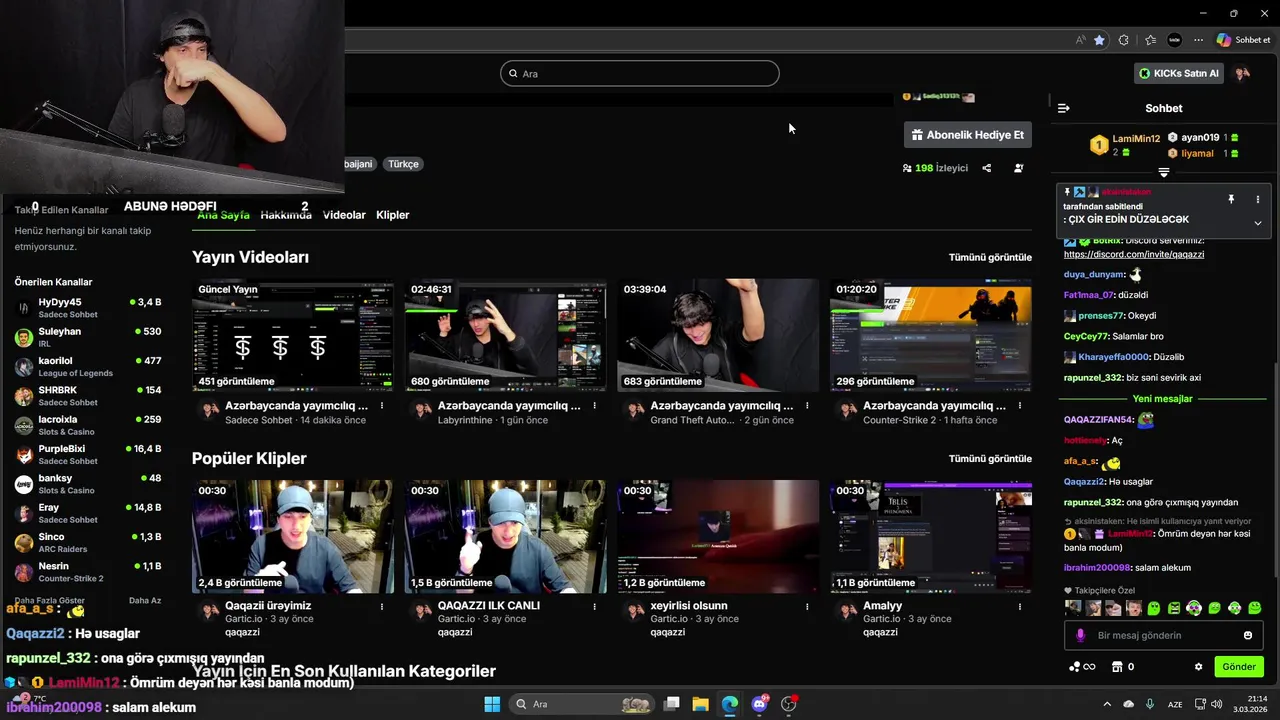1280x720 pixels.
Task: Open the Hakkımda tab
Action: pyautogui.click(x=286, y=215)
